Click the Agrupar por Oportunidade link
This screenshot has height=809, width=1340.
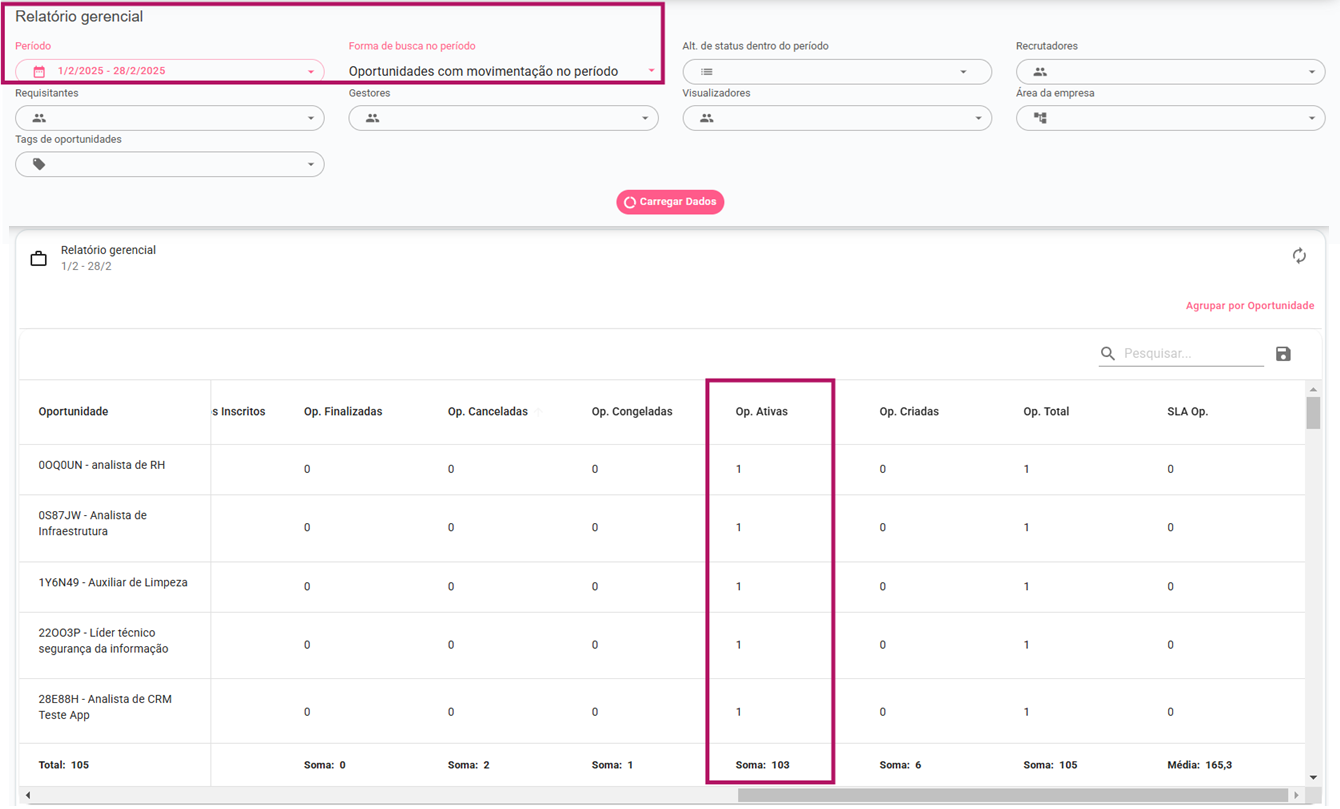click(x=1249, y=306)
